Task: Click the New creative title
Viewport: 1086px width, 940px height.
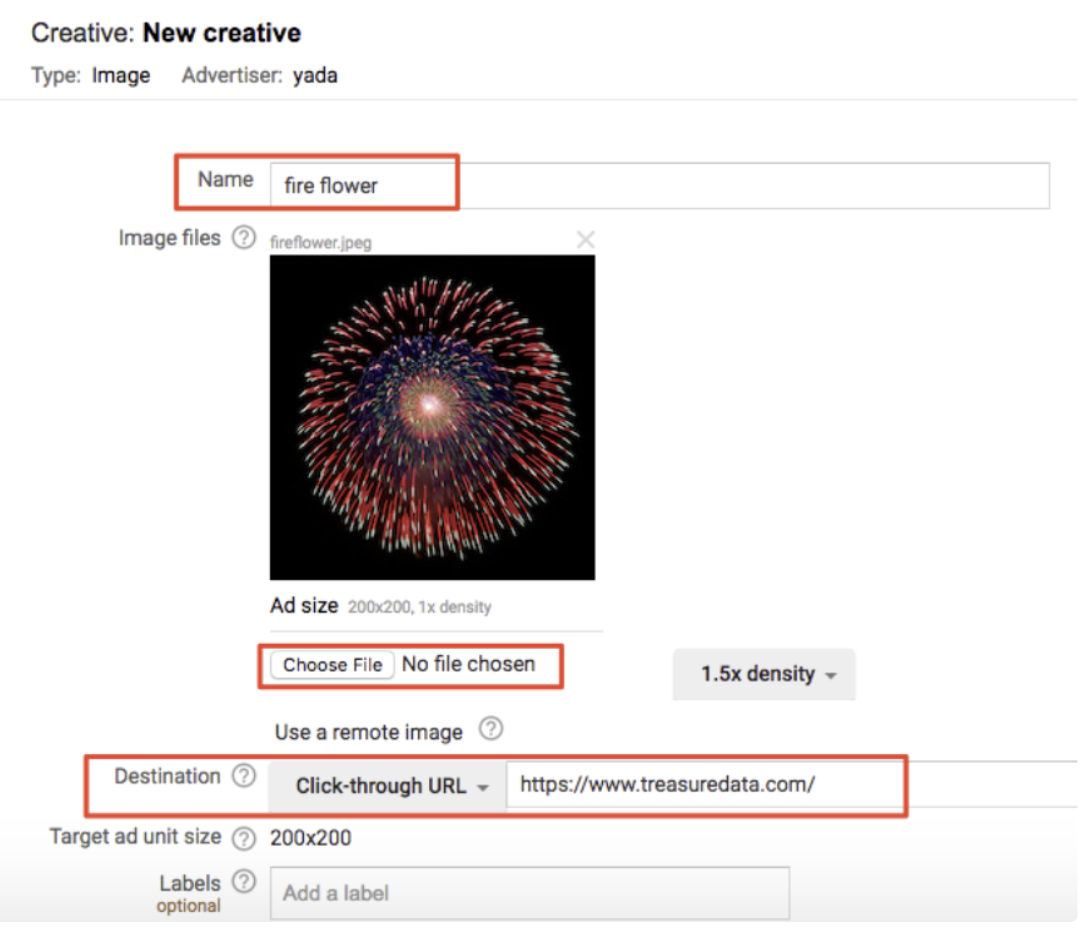Action: (x=221, y=33)
